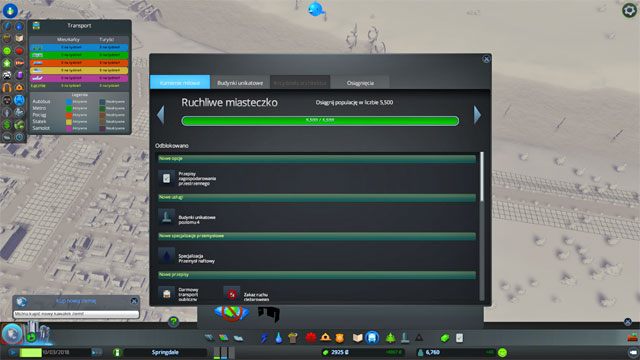Switch to the Budynki unikatowe tab
This screenshot has height=360, width=640.
tap(240, 83)
